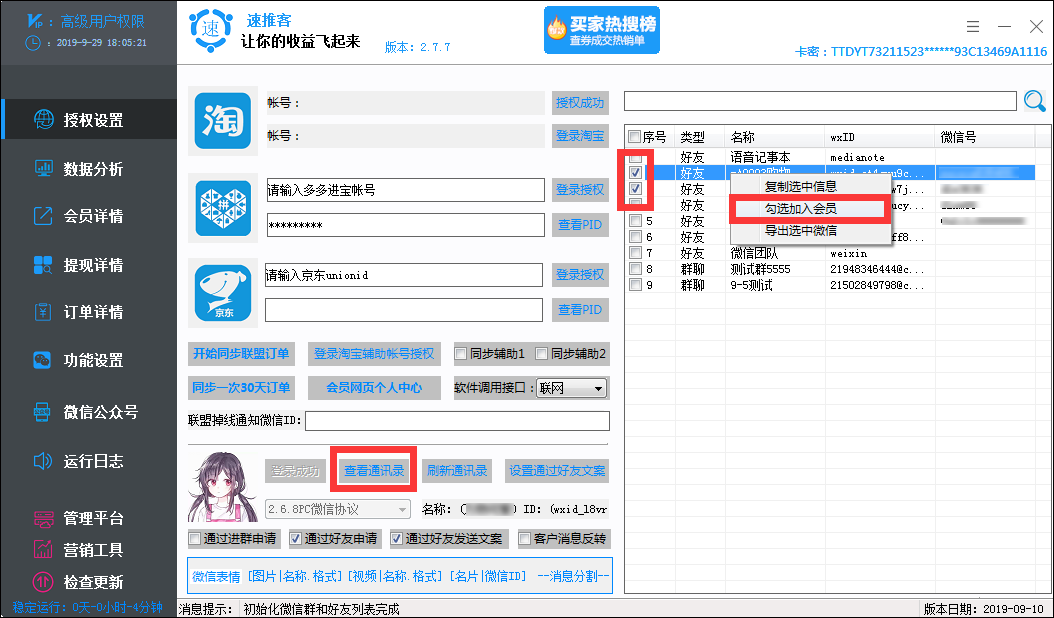
Task: Uncheck 通过好友发送文案 checkbox
Action: (396, 538)
